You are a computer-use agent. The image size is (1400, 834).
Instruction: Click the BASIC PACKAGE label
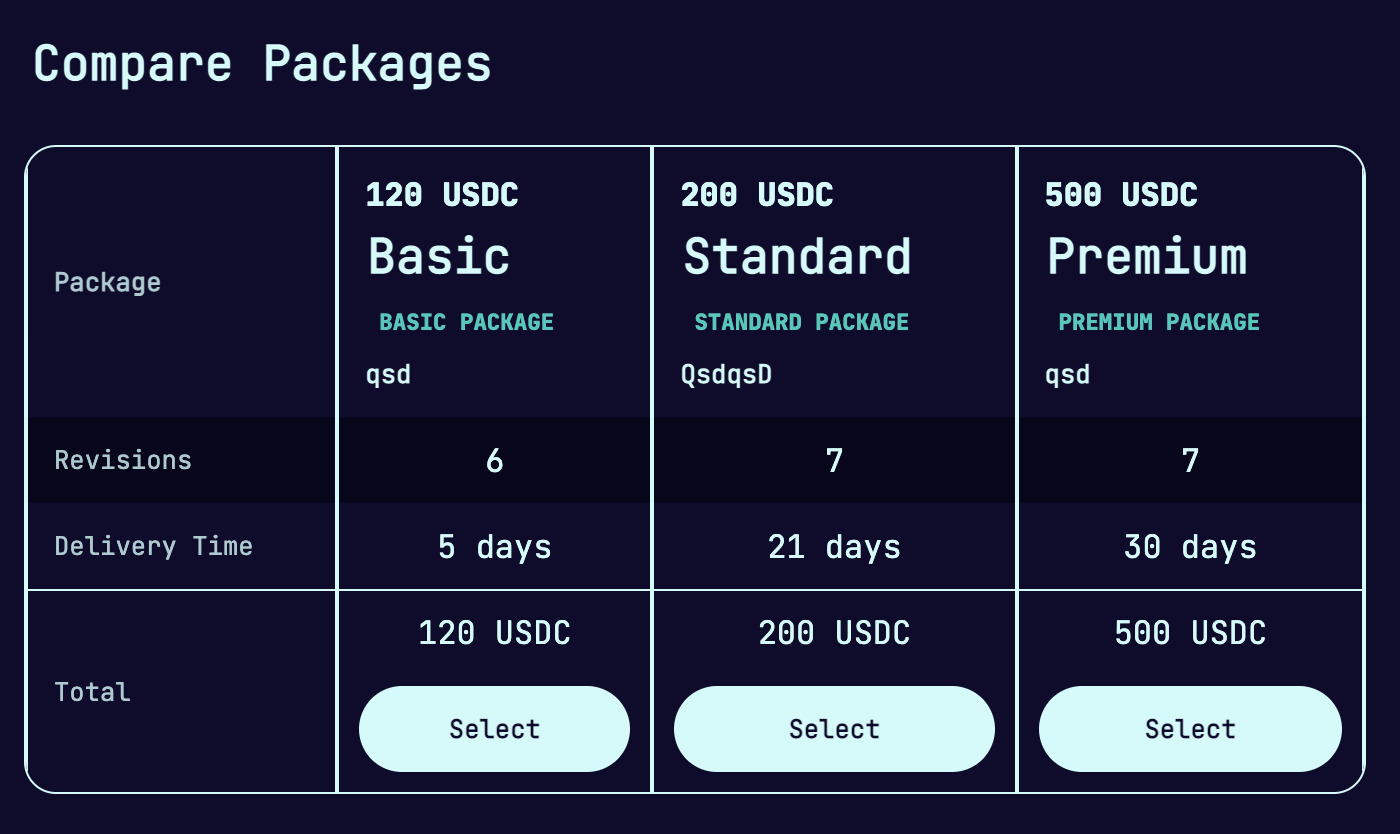click(466, 322)
